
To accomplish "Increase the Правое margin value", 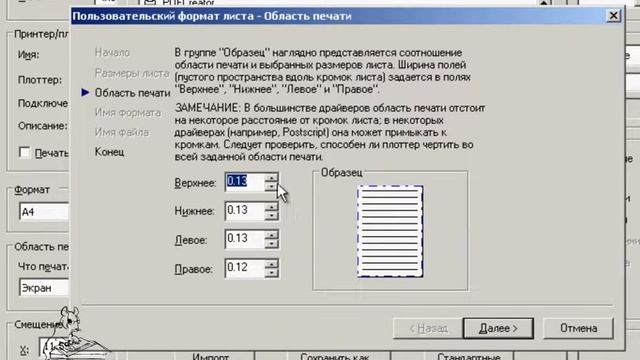I will click(271, 264).
